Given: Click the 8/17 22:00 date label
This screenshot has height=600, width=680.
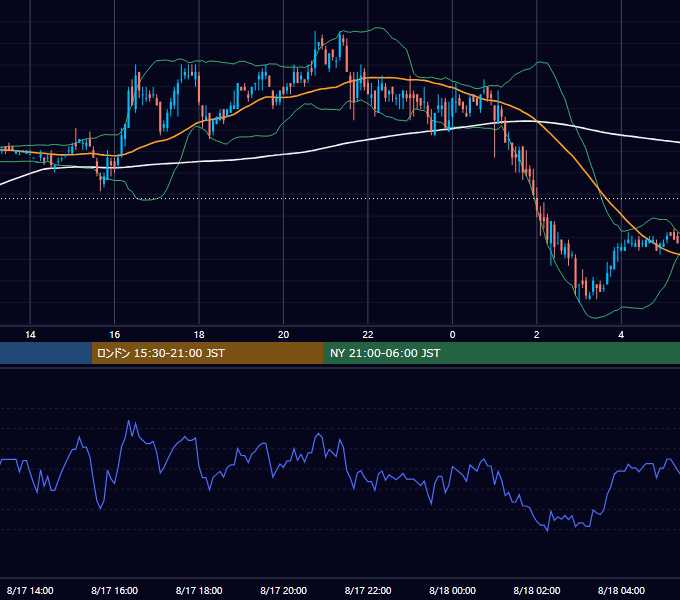Looking at the screenshot, I should [368, 590].
